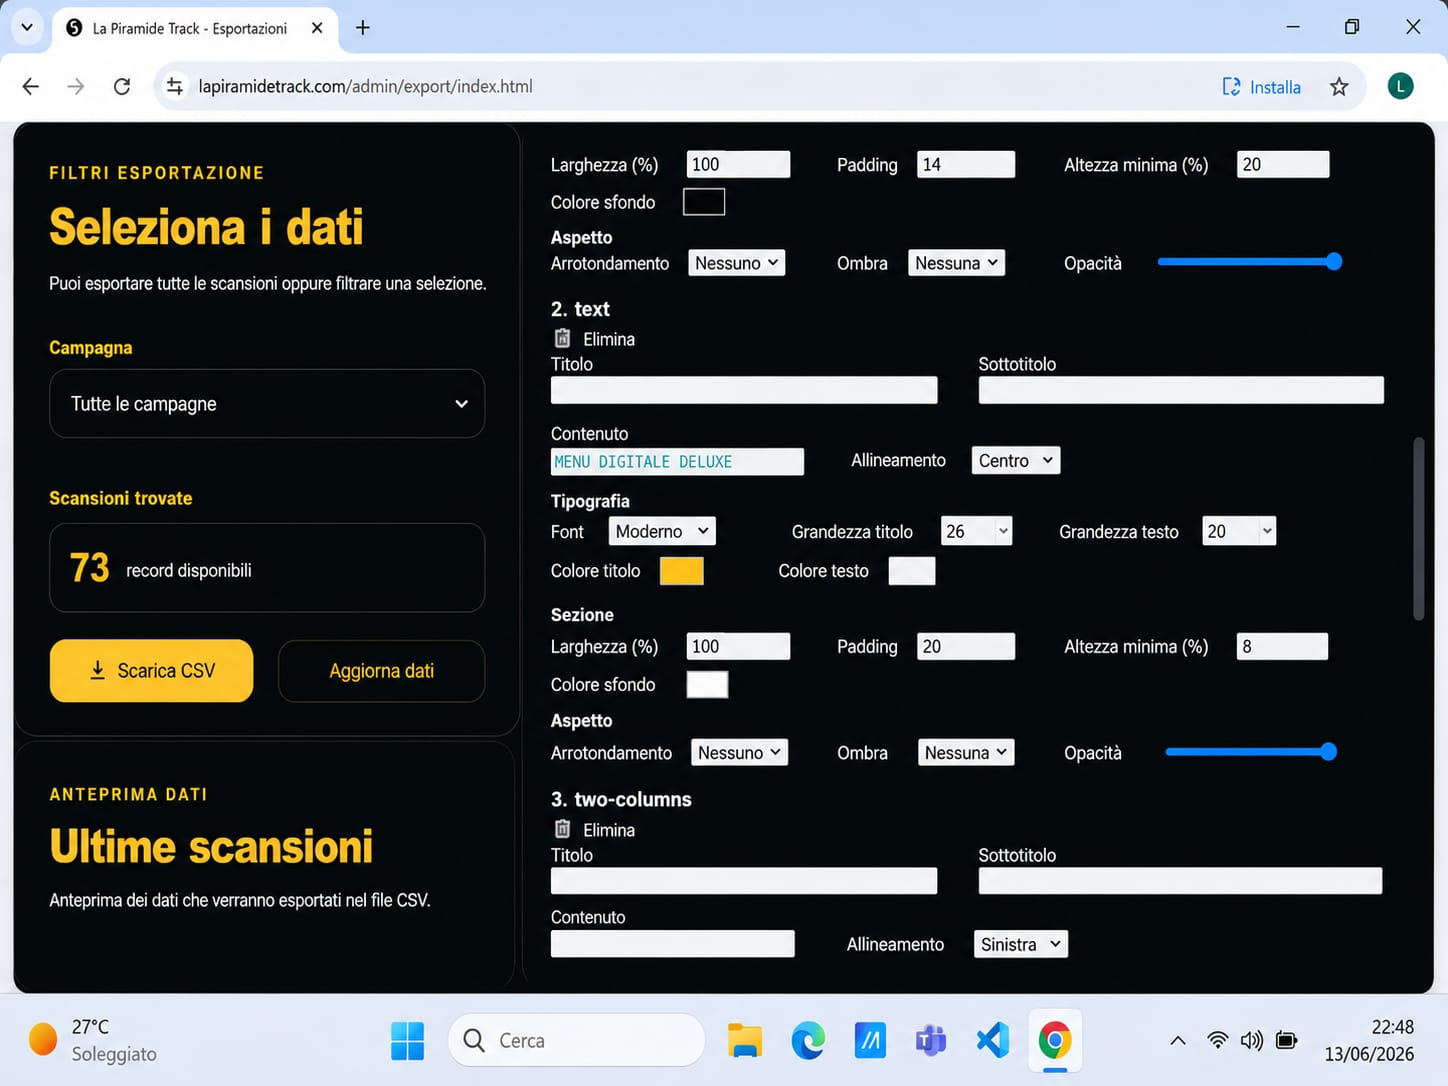Bookmark this page with the star icon
1448x1086 pixels.
(1339, 87)
